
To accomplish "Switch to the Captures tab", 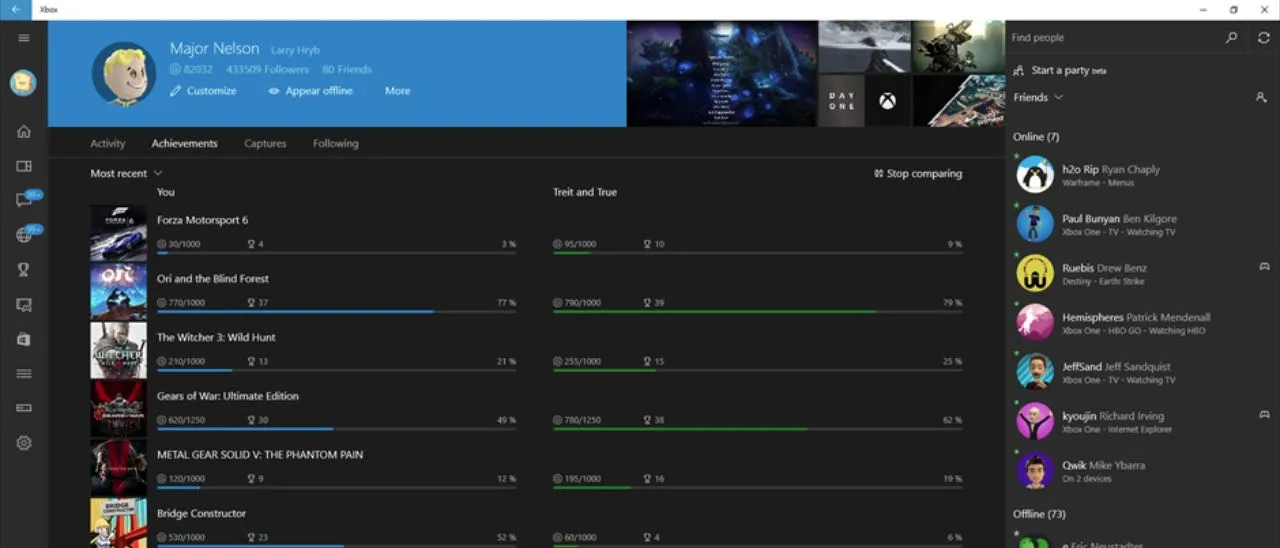I will [x=265, y=144].
